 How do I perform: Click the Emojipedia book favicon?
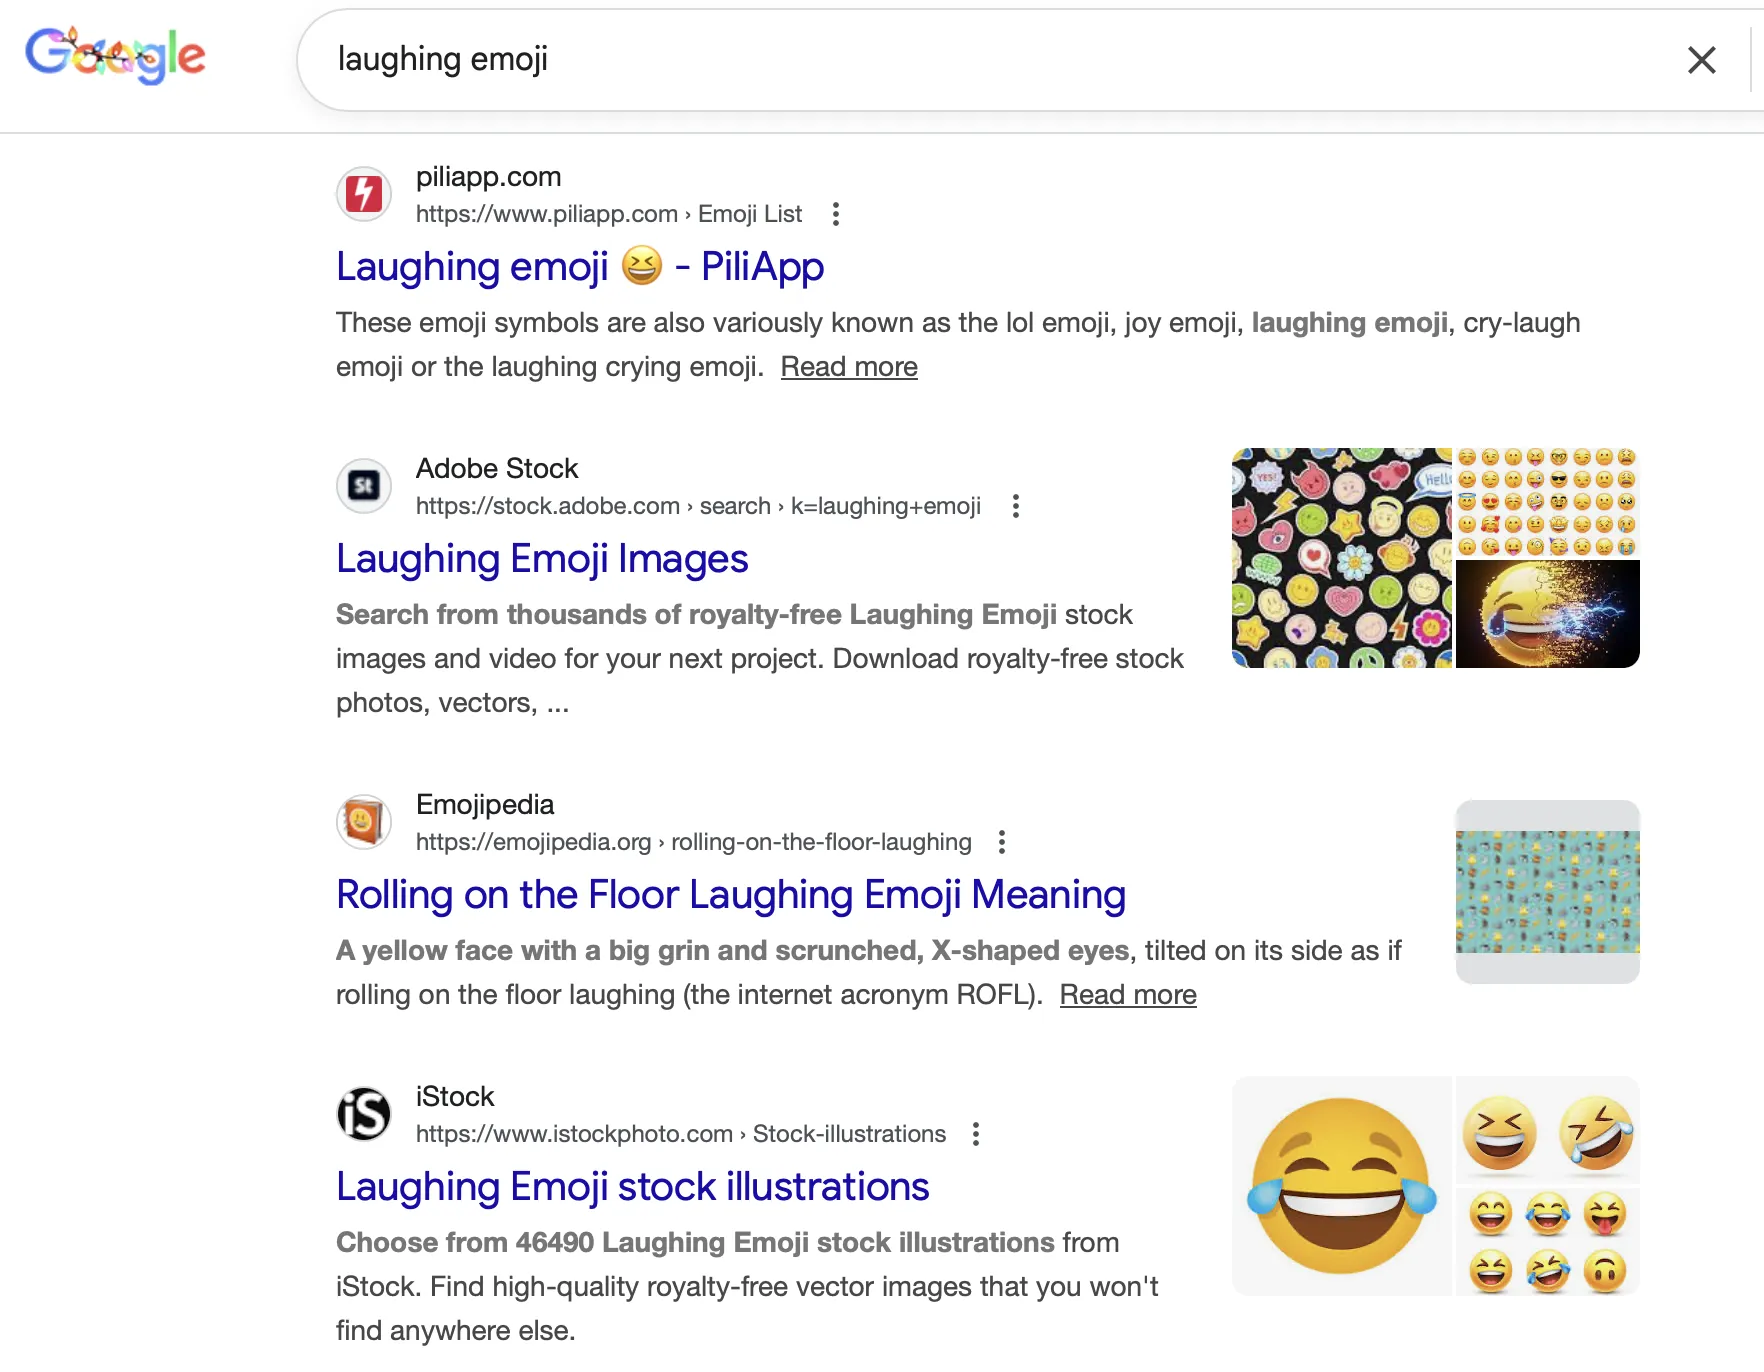click(364, 822)
